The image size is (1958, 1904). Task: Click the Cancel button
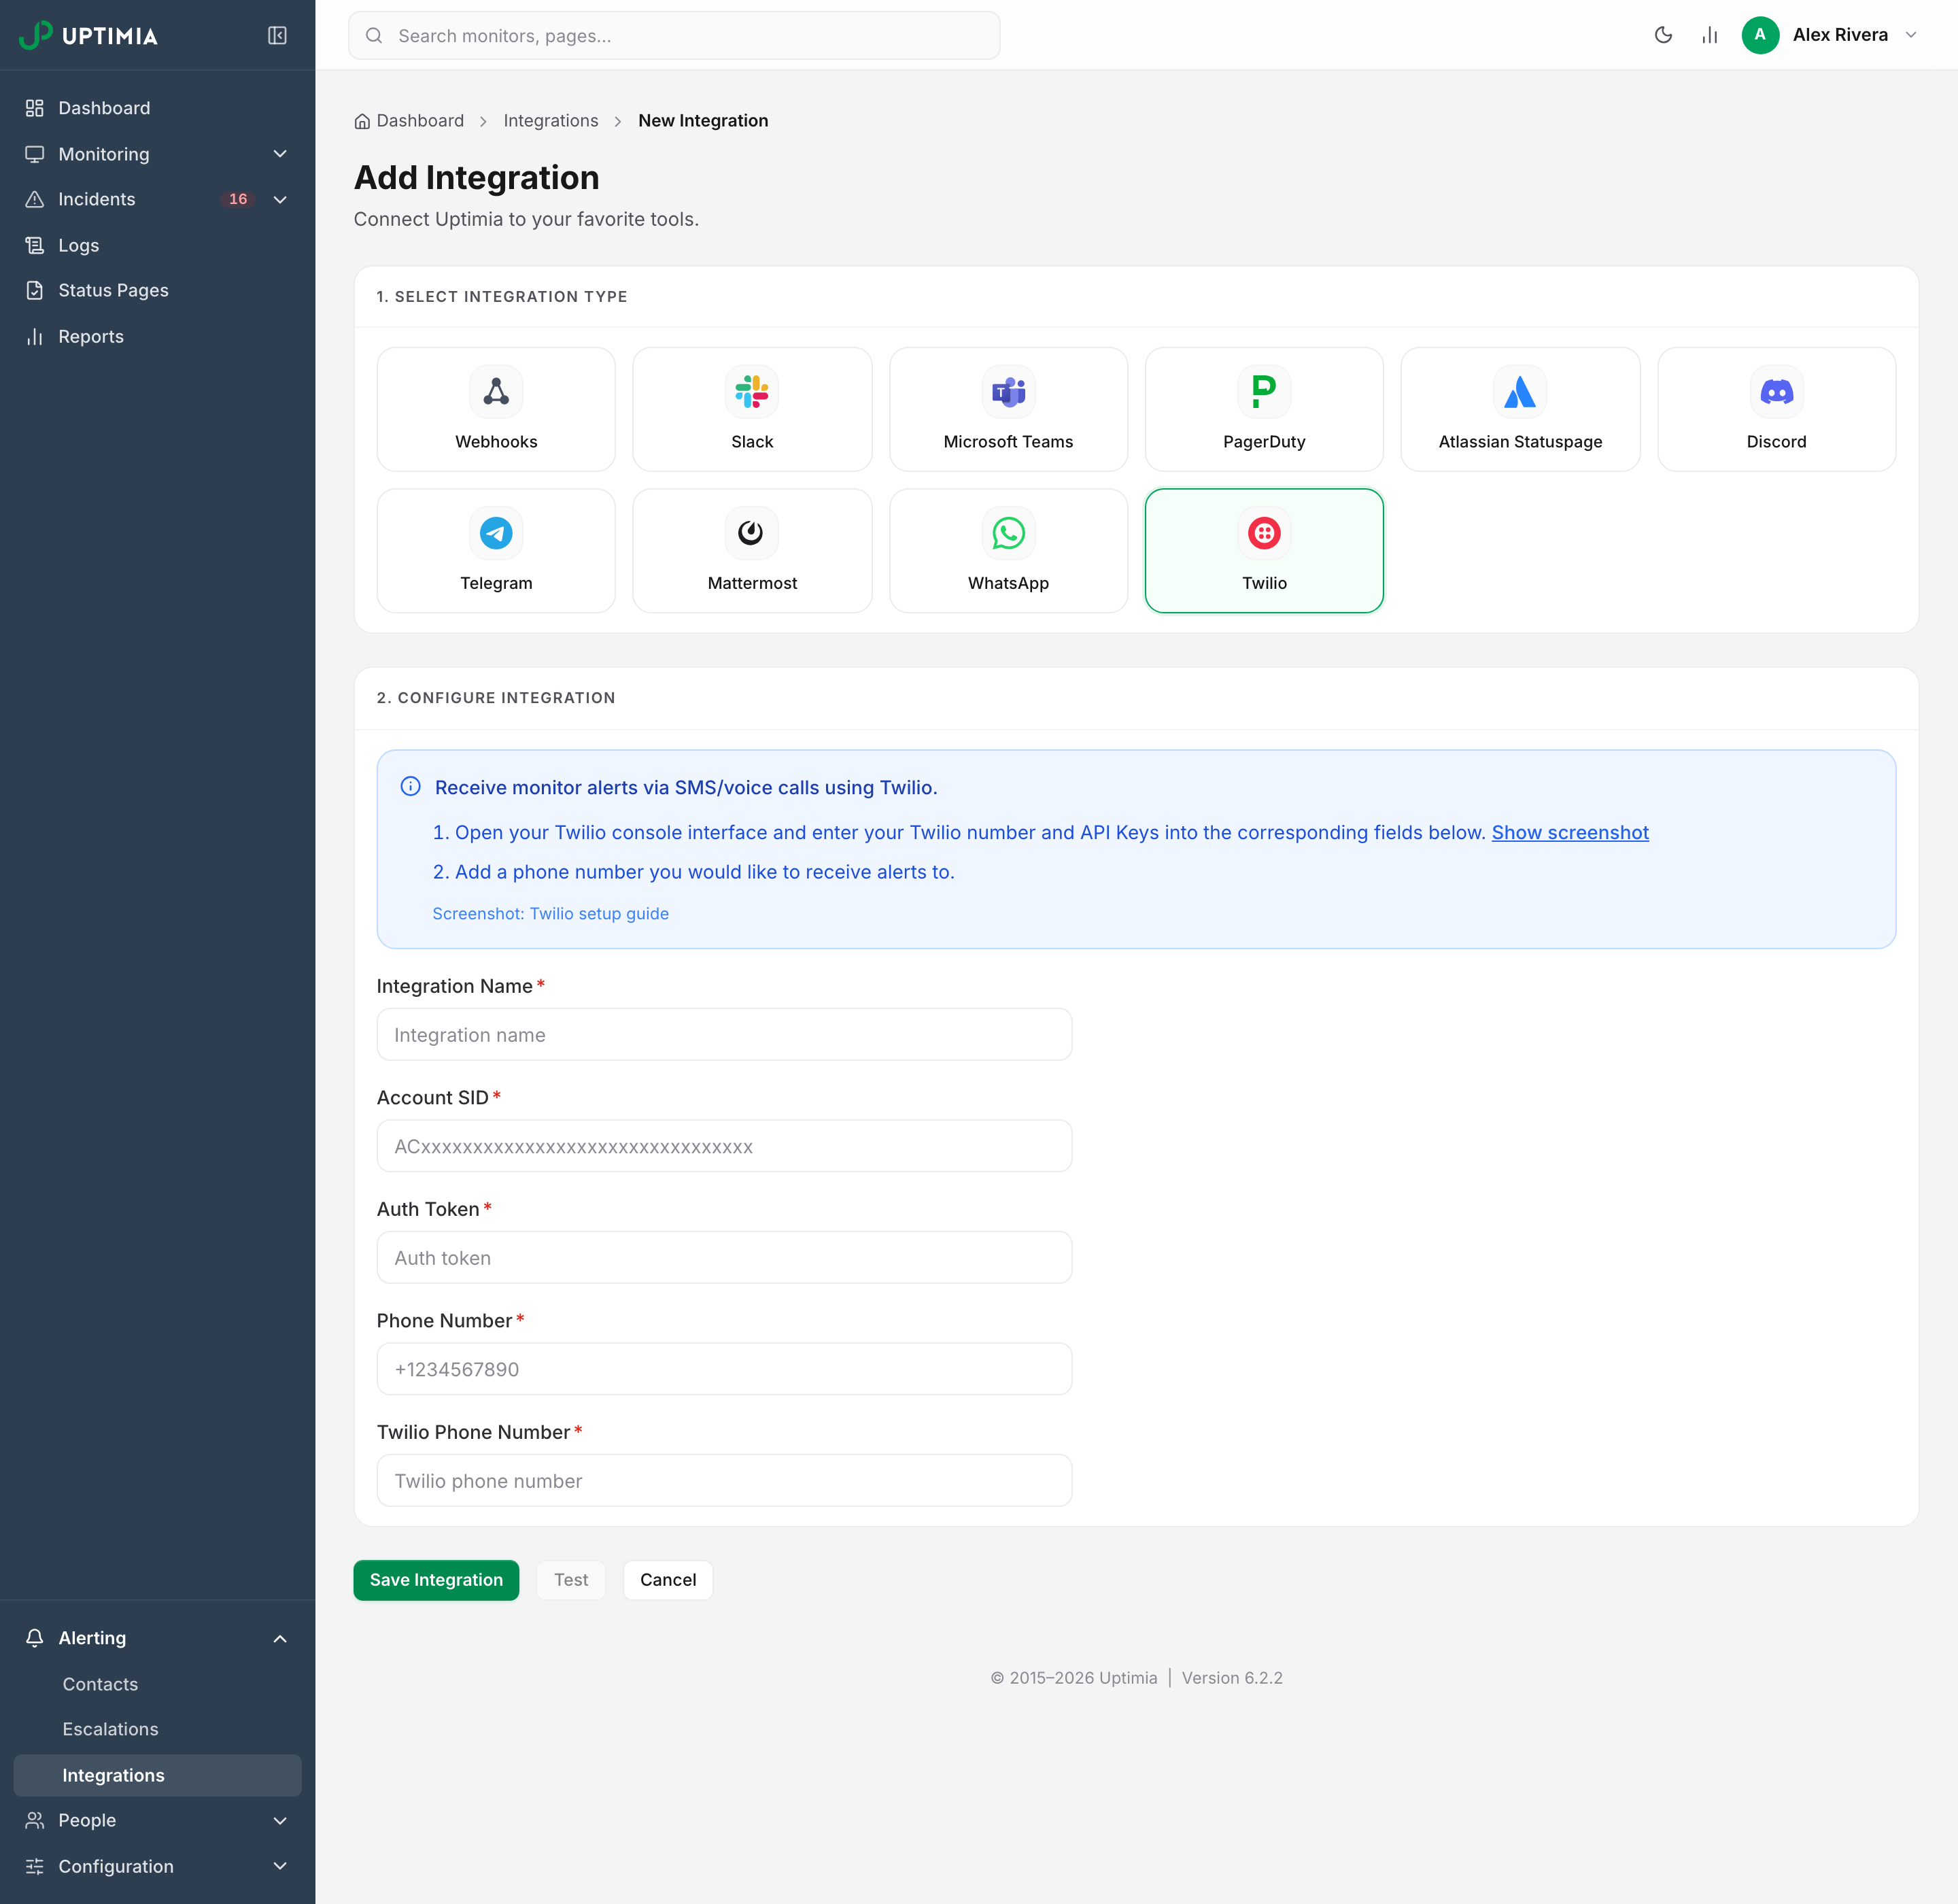point(668,1580)
